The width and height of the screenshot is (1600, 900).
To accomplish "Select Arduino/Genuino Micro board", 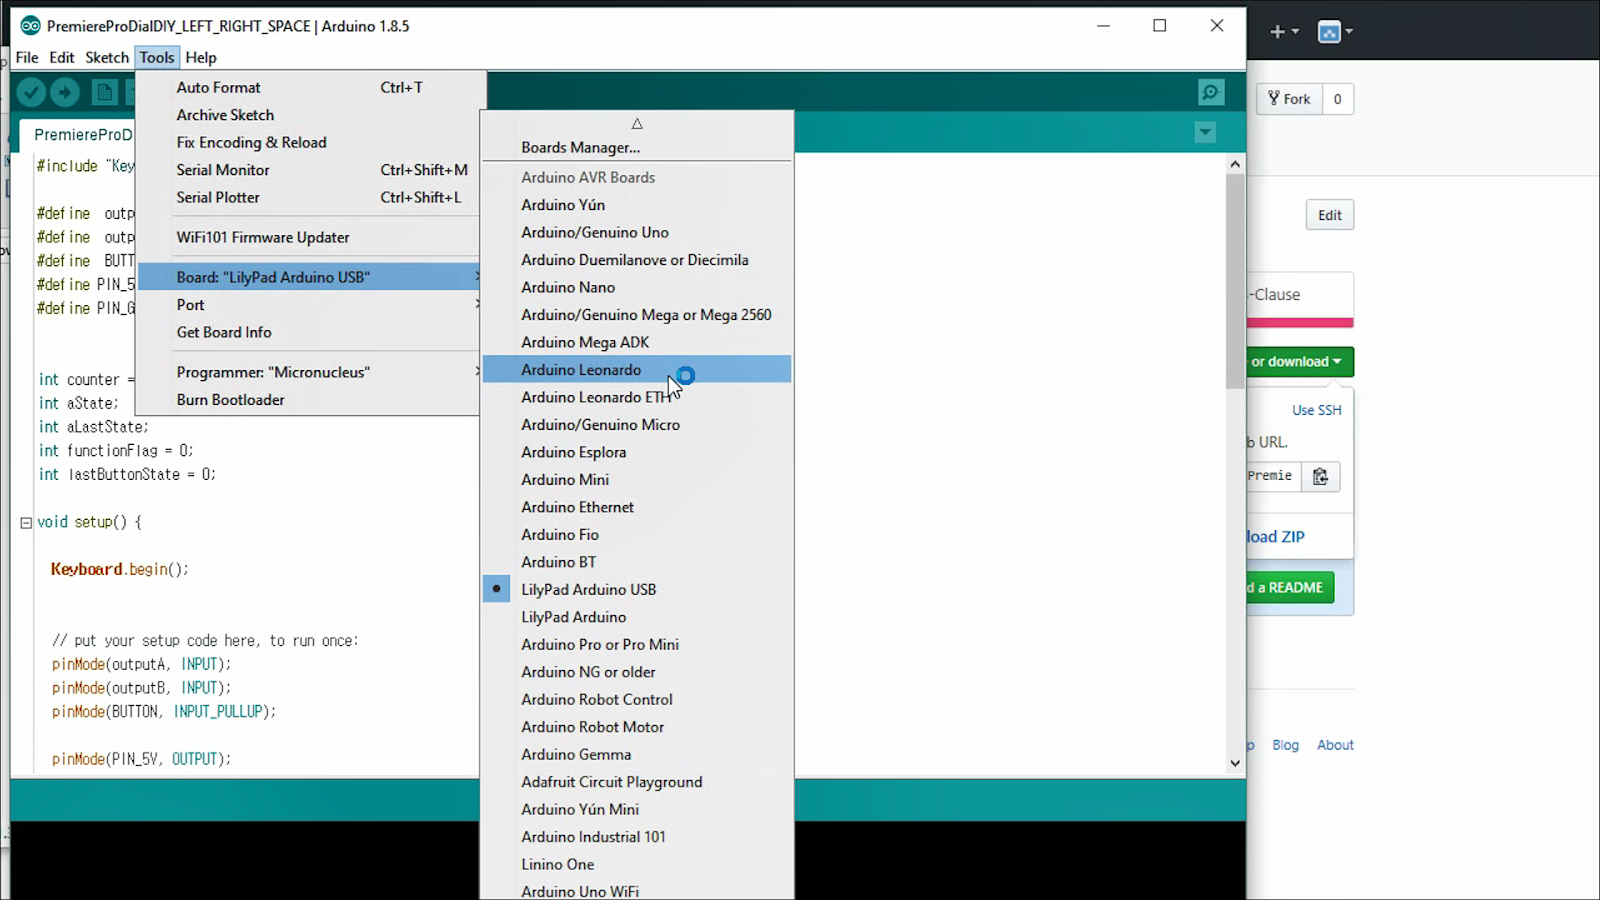I will coord(637,424).
